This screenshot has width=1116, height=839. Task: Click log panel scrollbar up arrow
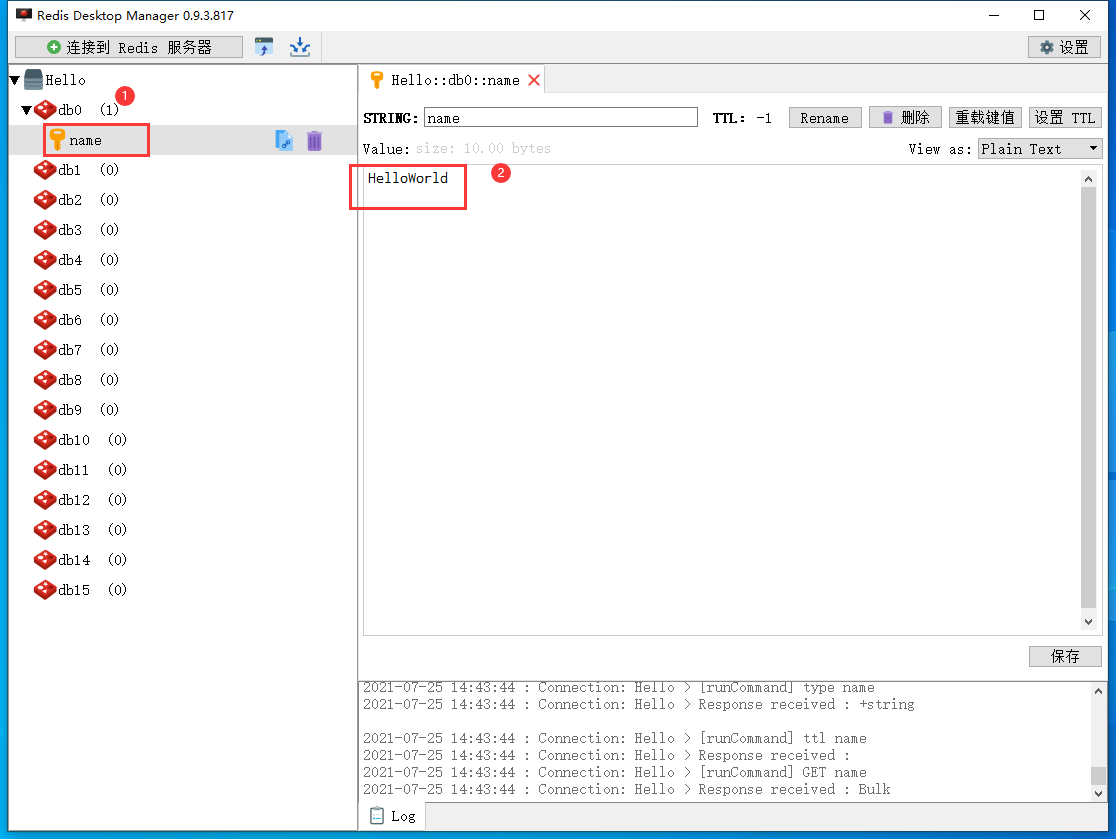[1098, 691]
